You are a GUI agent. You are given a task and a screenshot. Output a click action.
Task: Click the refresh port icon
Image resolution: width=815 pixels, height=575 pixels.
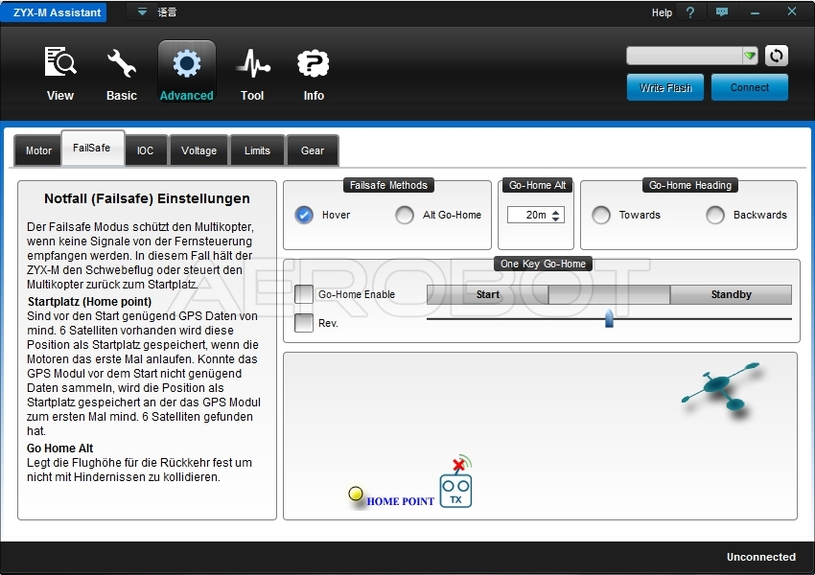pyautogui.click(x=776, y=56)
